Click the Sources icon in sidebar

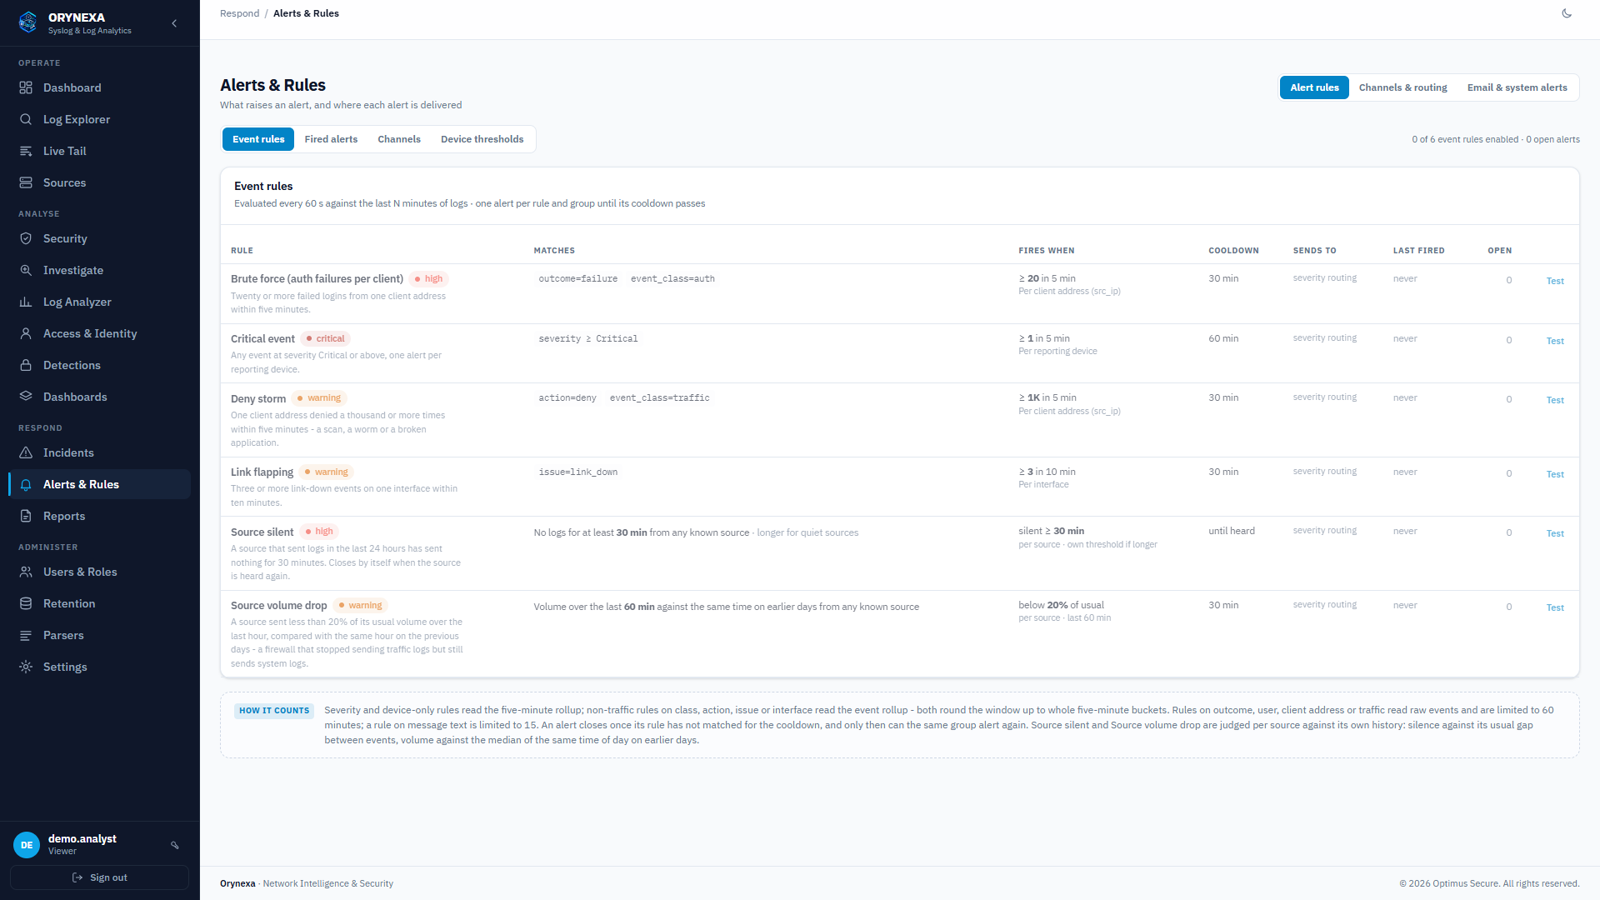coord(26,183)
